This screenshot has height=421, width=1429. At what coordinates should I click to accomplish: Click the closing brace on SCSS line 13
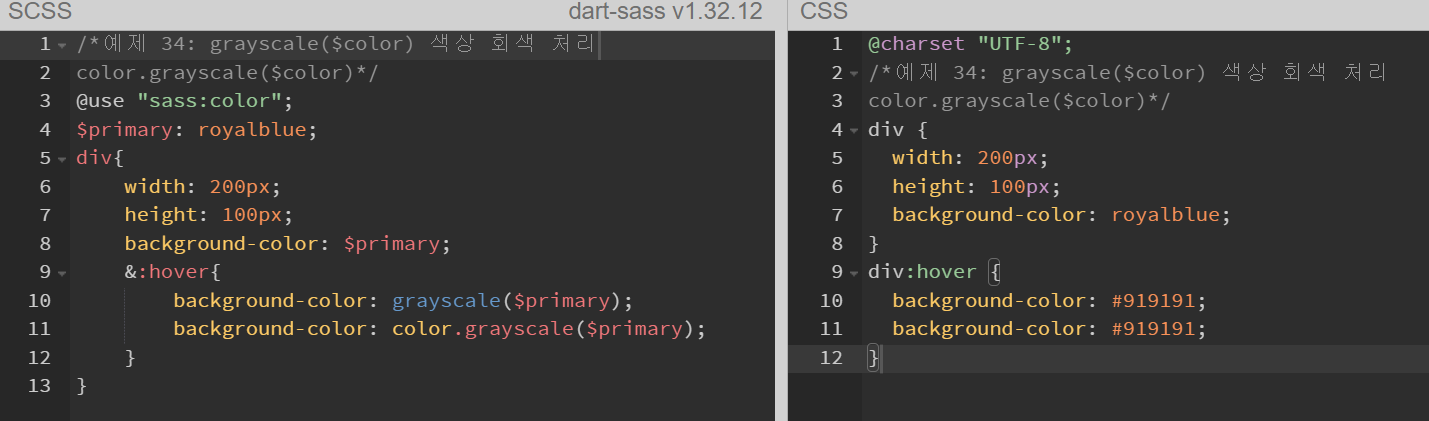(x=82, y=386)
